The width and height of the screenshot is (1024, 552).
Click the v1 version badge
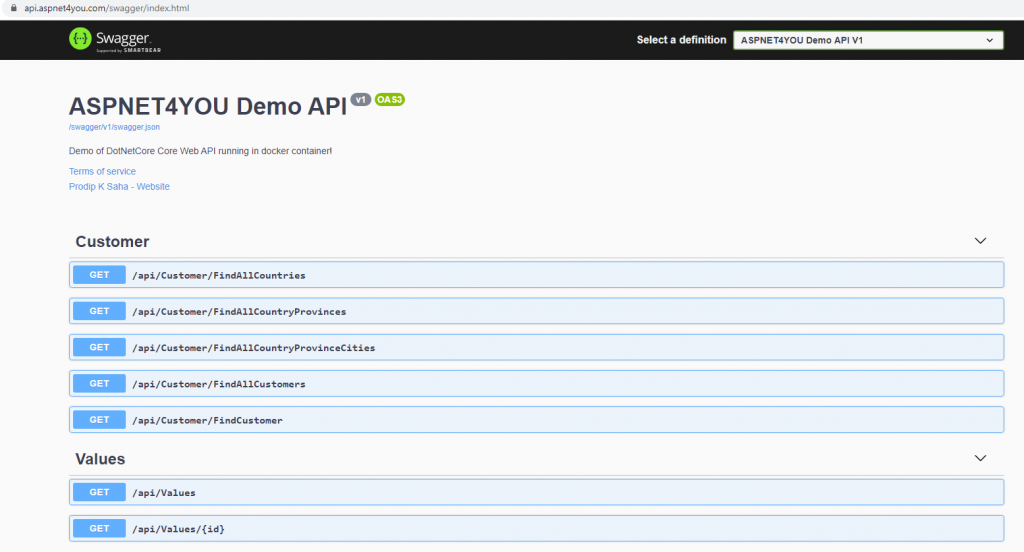coord(360,99)
